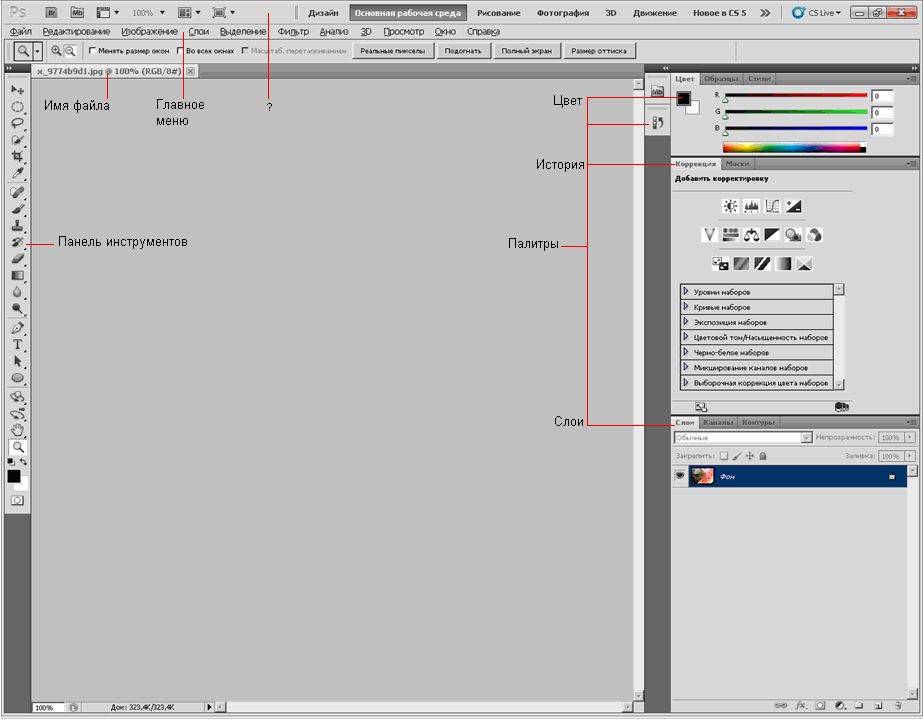
Task: Delete layer with the trash icon
Action: pyautogui.click(x=898, y=705)
